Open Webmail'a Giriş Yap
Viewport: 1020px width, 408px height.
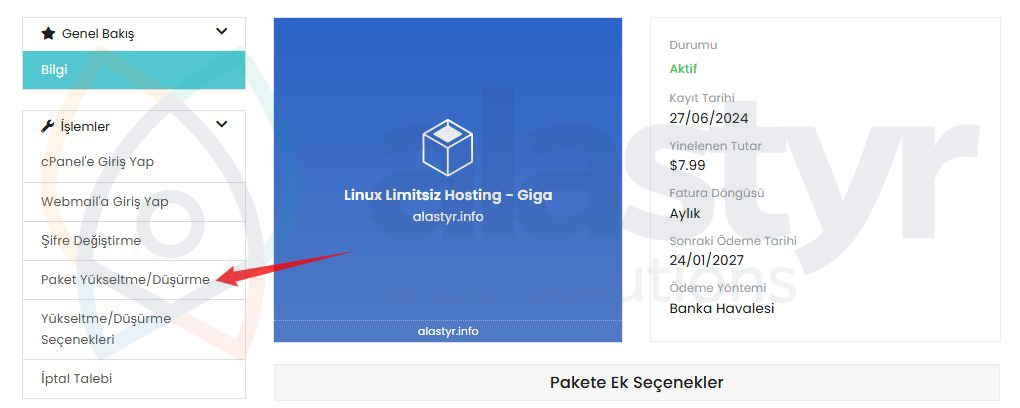pyautogui.click(x=134, y=202)
